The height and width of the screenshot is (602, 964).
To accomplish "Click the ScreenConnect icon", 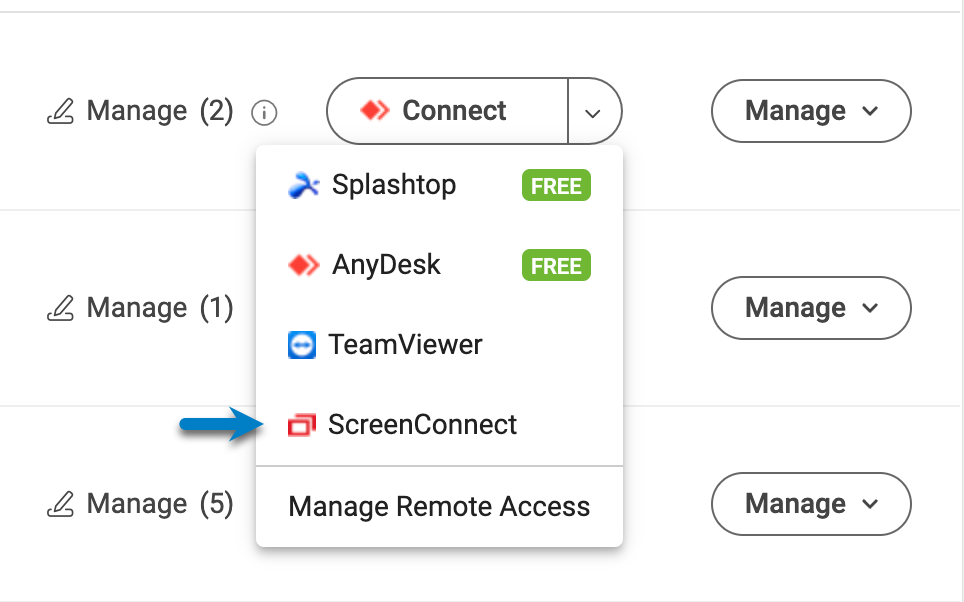I will click(301, 424).
